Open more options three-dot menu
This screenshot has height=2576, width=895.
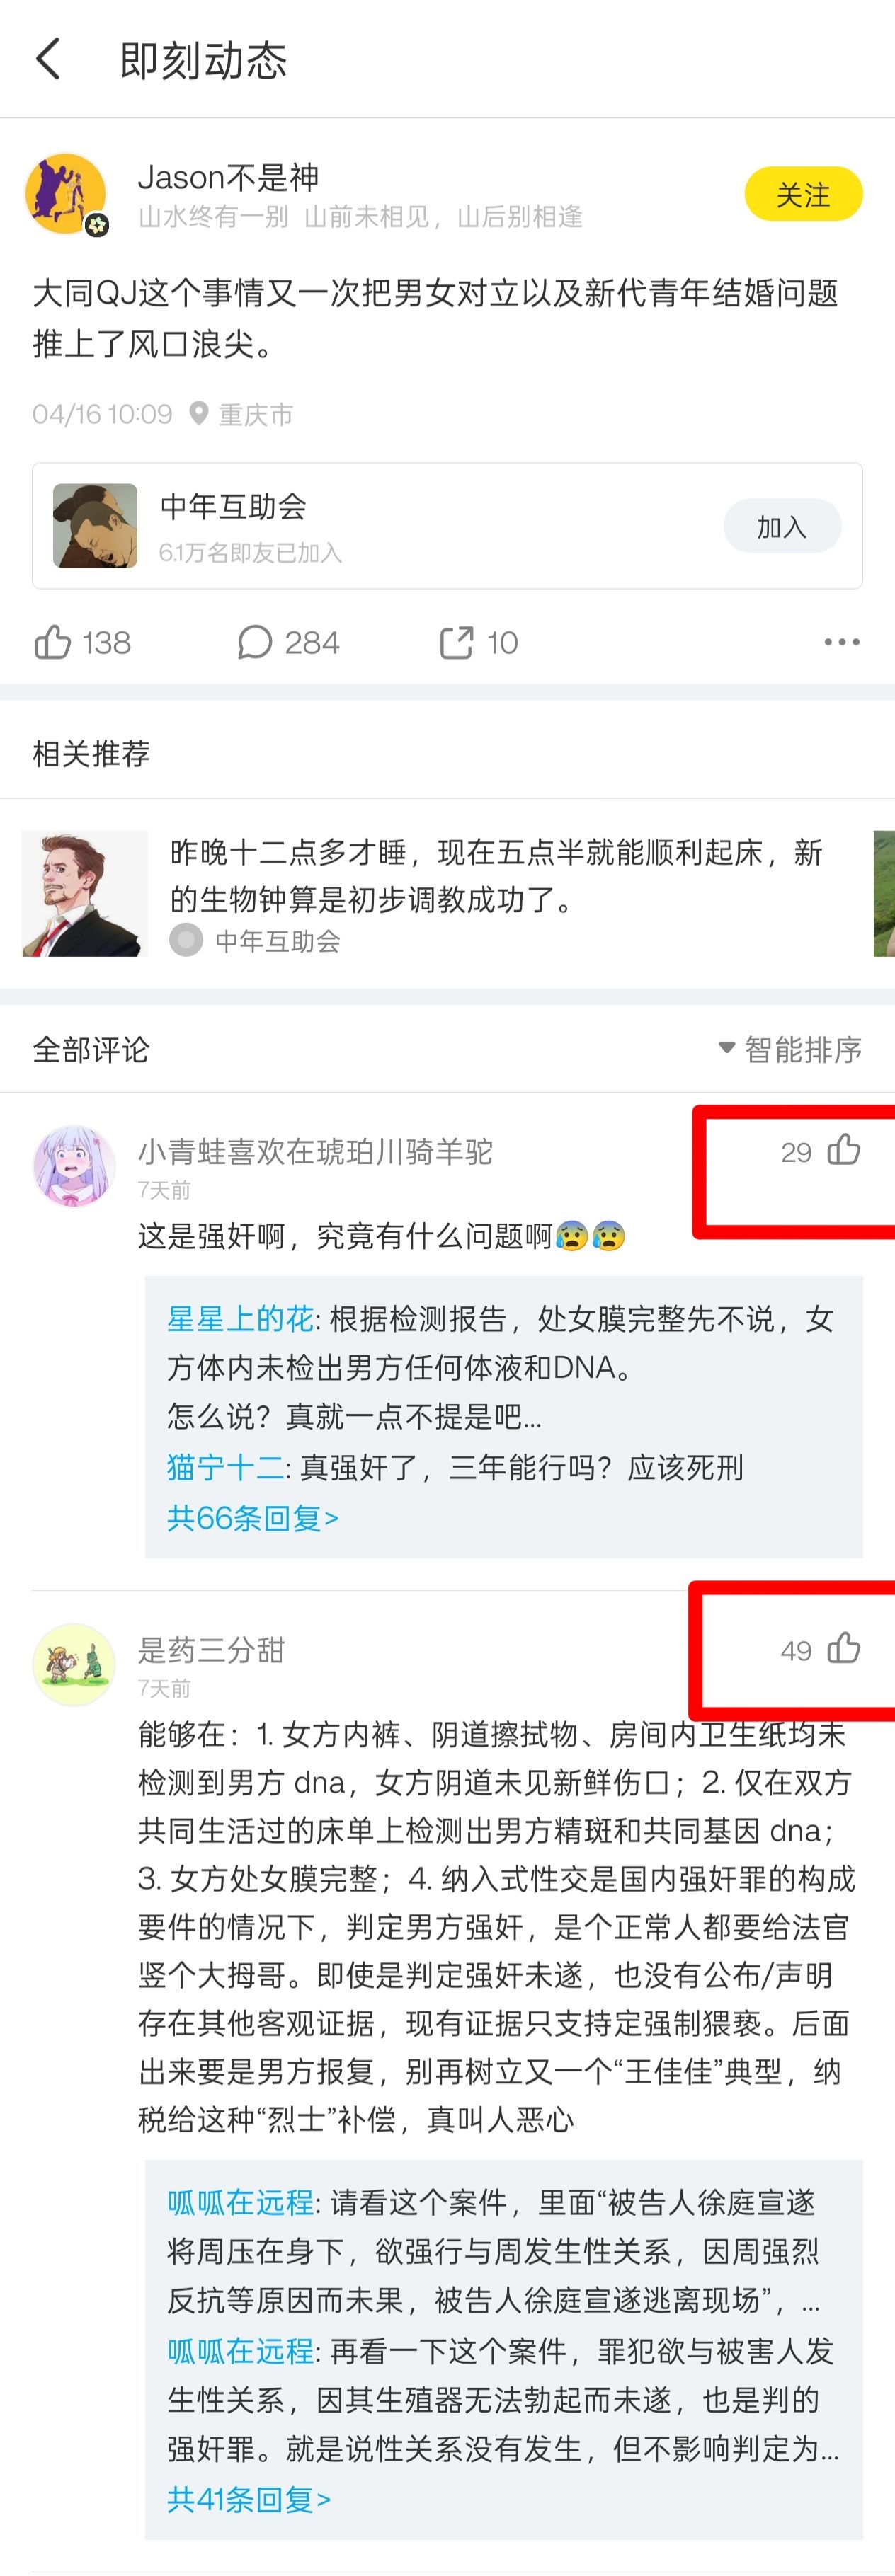[841, 642]
